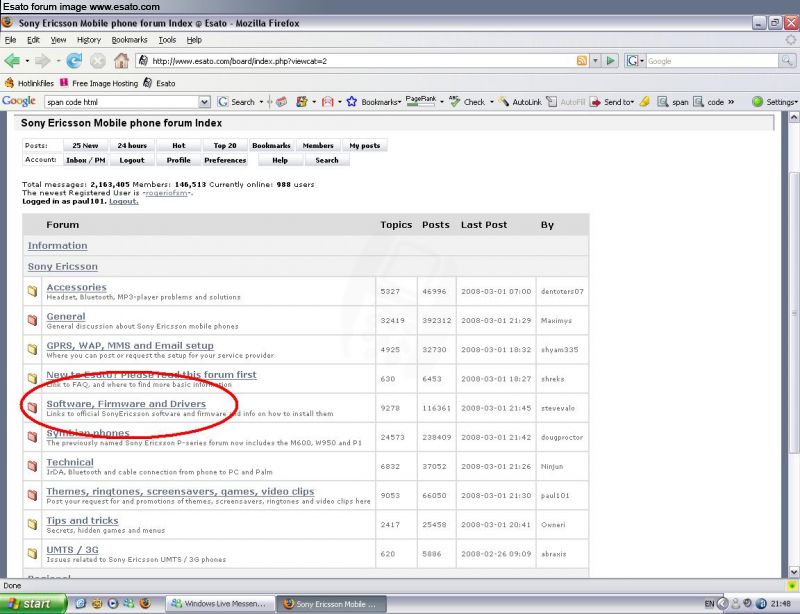The height and width of the screenshot is (614, 800).
Task: Click the 25 New posts button
Action: 85,145
